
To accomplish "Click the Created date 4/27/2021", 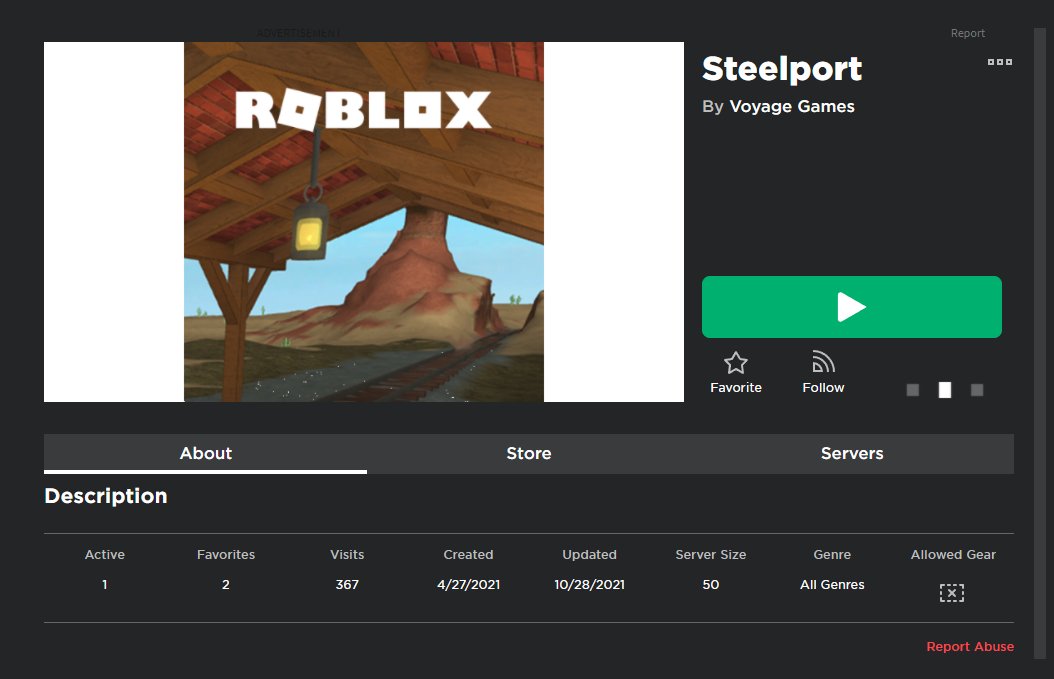I will click(469, 585).
